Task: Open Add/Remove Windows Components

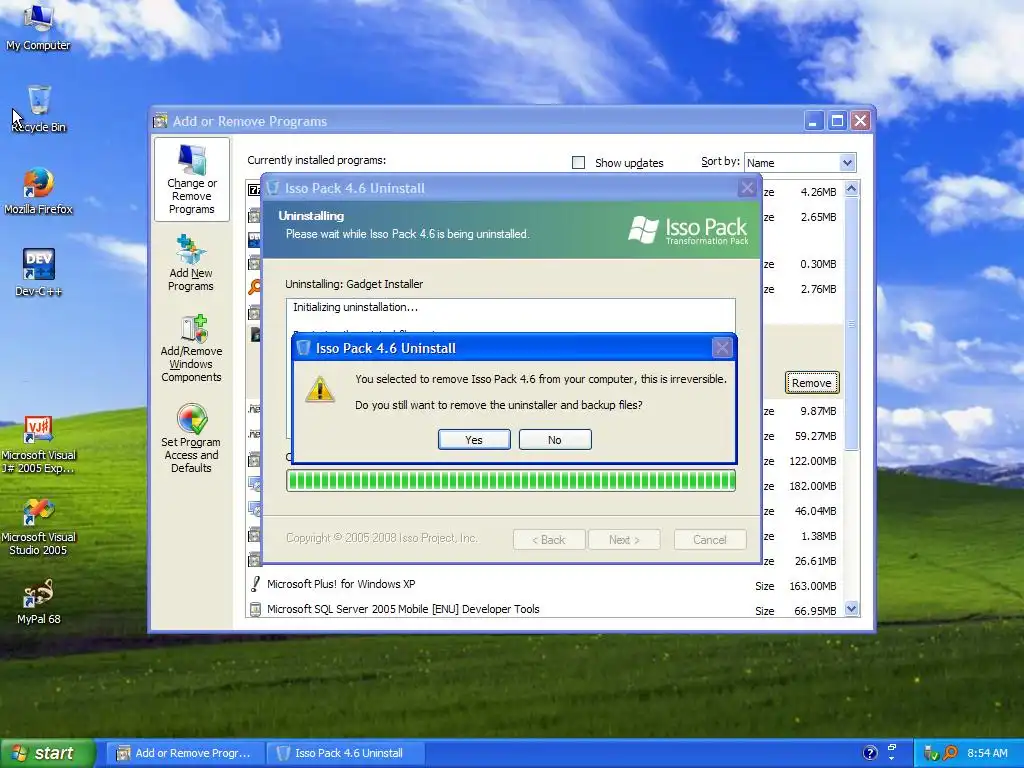Action: 191,348
